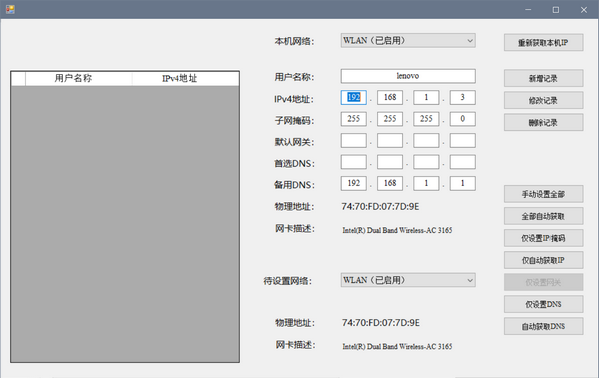Click the 新增记录 button

[x=543, y=78]
